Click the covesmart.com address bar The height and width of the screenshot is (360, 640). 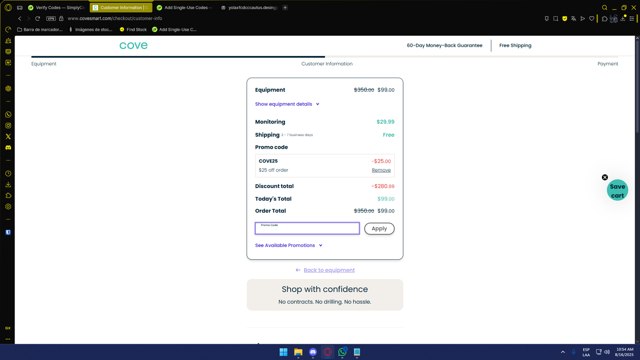tap(115, 18)
